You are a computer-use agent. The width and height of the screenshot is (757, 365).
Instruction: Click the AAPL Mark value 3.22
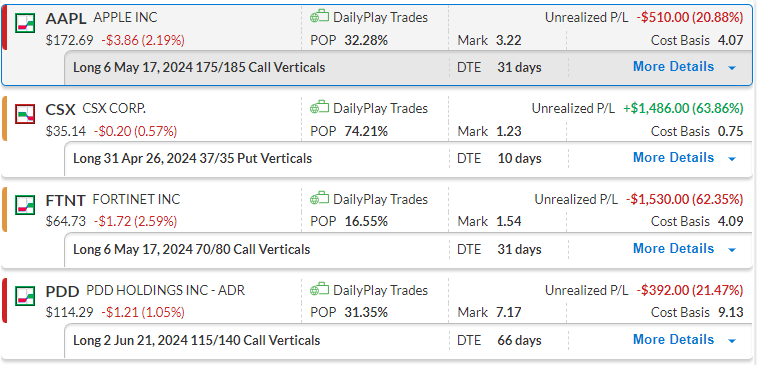pyautogui.click(x=509, y=40)
